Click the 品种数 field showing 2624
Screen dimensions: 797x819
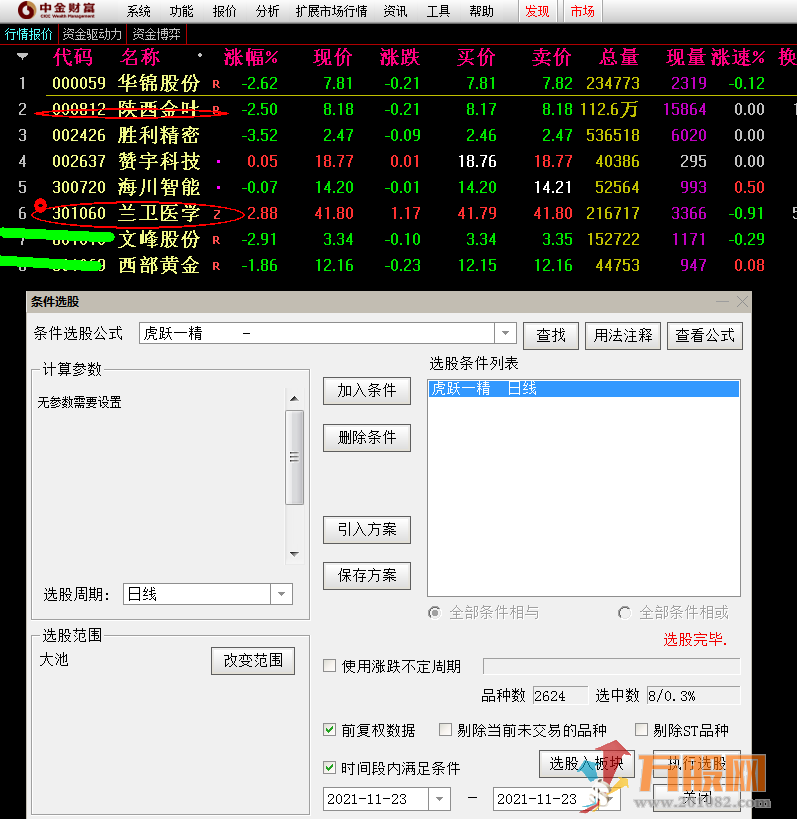coord(560,696)
